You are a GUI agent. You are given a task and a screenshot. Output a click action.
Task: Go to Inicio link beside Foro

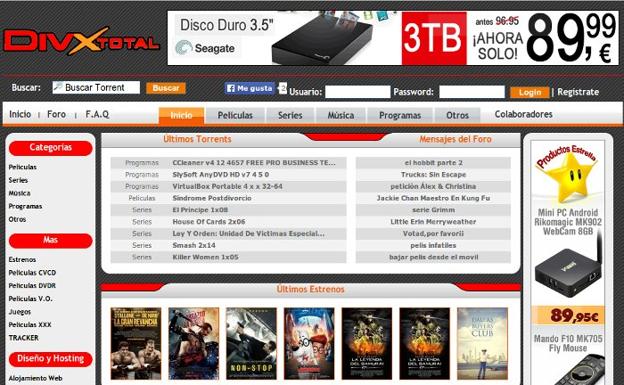(x=20, y=114)
